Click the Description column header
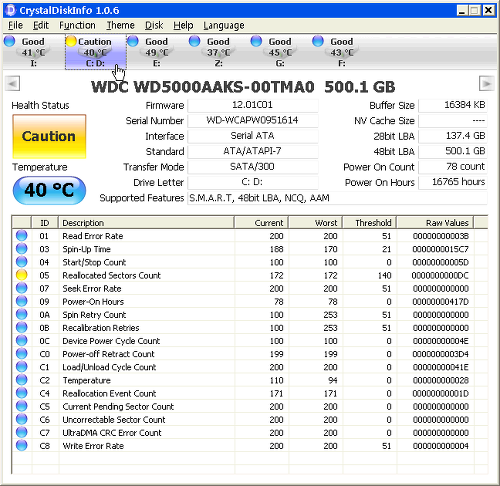The width and height of the screenshot is (500, 486). coord(146,223)
